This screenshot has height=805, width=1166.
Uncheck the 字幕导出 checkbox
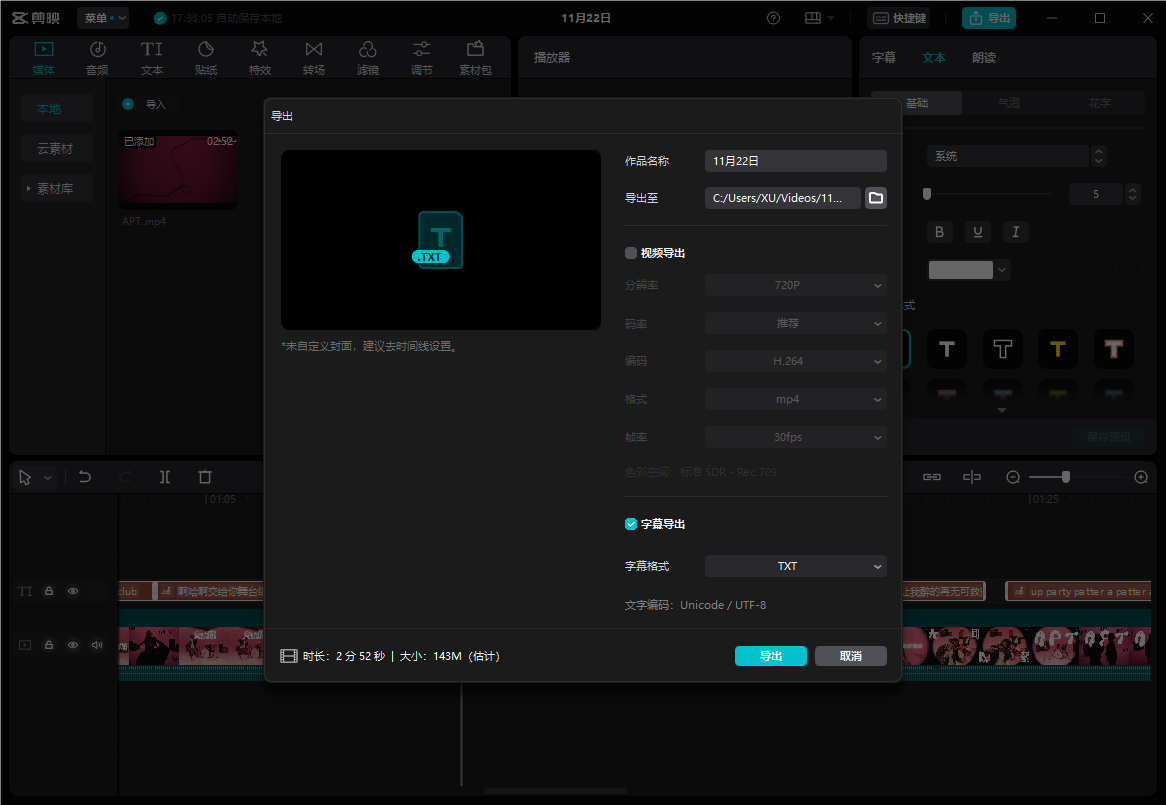(x=631, y=524)
